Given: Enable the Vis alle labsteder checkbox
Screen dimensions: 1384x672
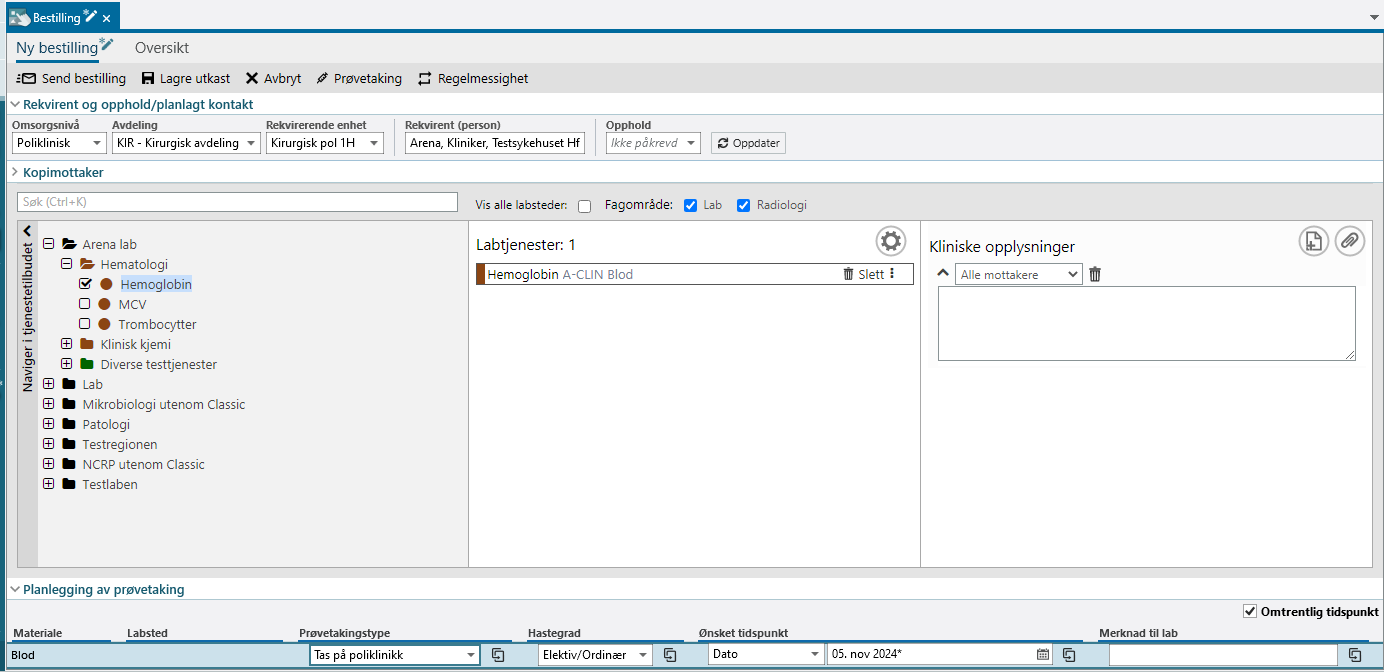Looking at the screenshot, I should (584, 206).
